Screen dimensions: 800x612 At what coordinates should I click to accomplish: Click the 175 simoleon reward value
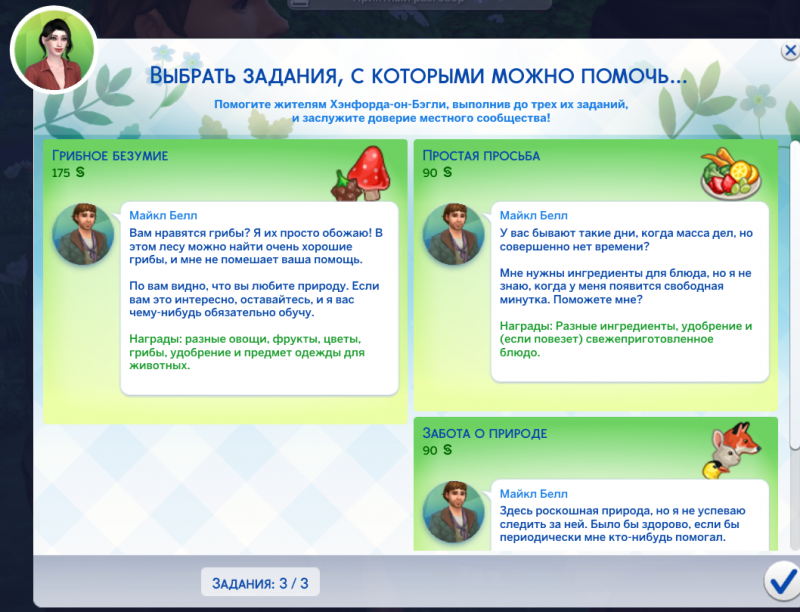(68, 172)
